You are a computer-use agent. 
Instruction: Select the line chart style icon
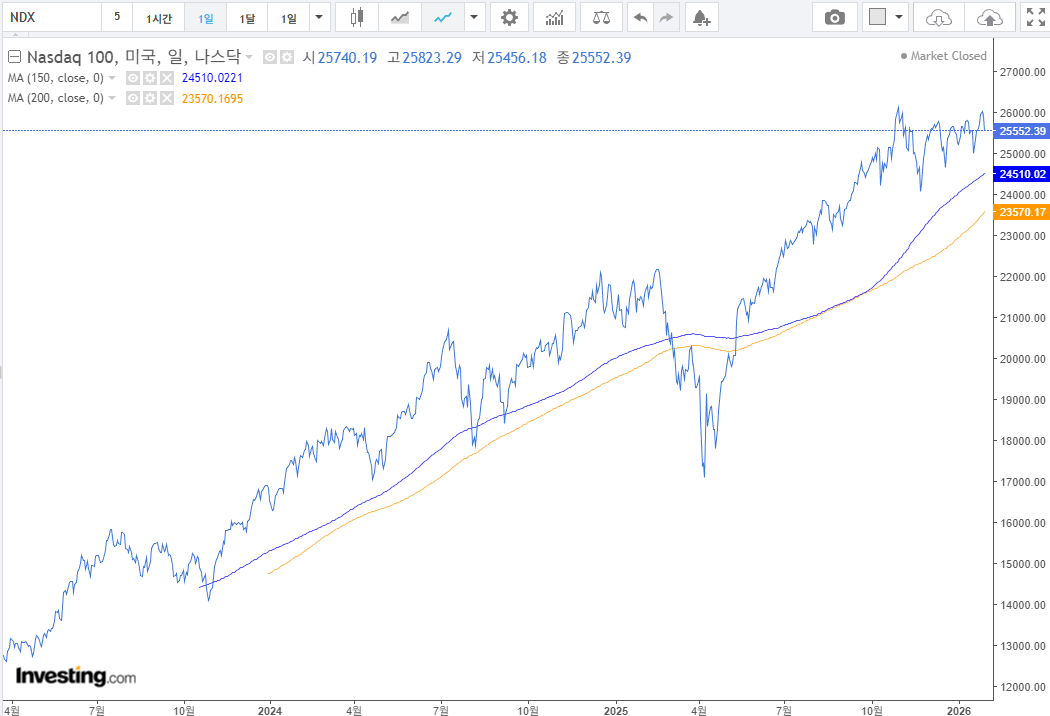pos(443,17)
